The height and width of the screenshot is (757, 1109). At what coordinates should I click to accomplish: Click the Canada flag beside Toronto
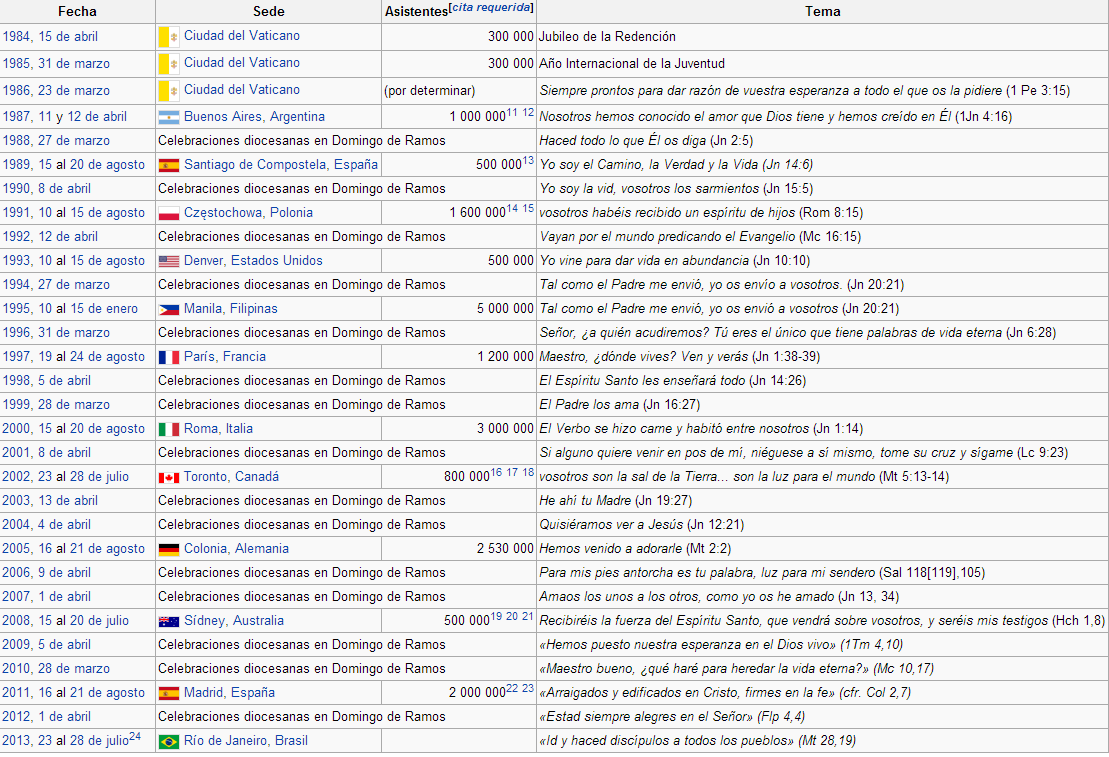168,478
